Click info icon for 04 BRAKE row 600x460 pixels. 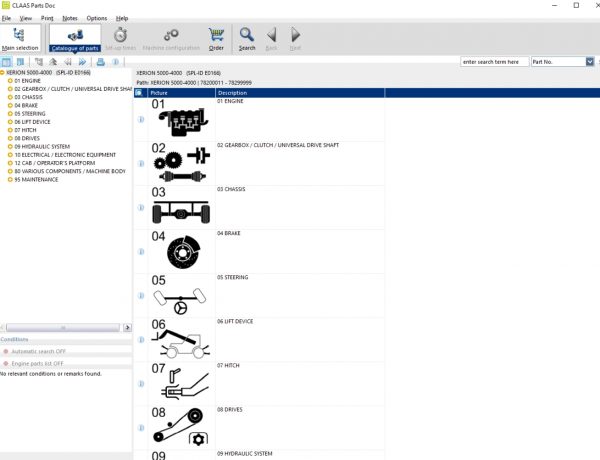(x=141, y=251)
